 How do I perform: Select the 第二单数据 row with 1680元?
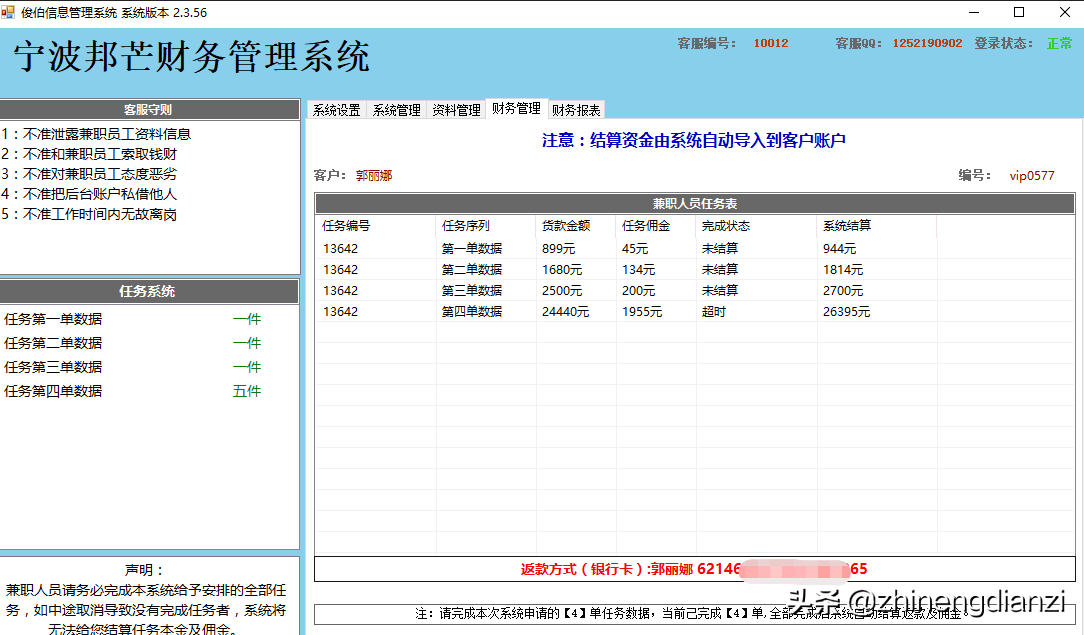[x=695, y=269]
